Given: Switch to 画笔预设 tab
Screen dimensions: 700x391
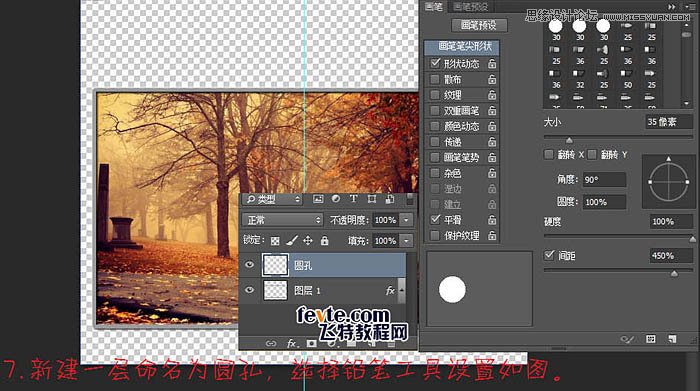Looking at the screenshot, I should [x=470, y=7].
